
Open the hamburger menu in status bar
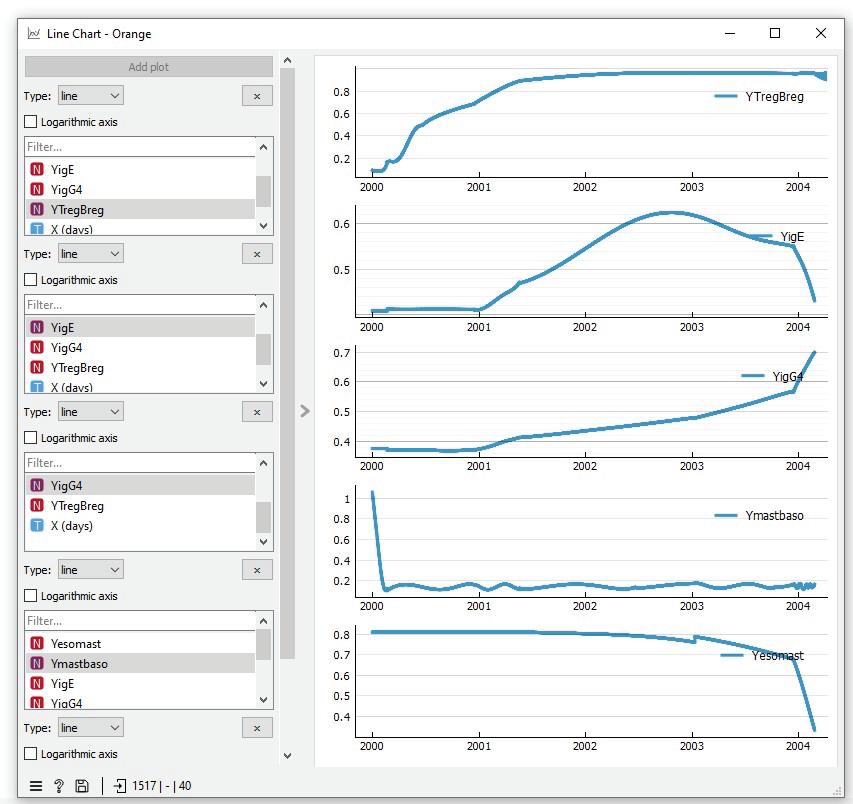tap(36, 786)
